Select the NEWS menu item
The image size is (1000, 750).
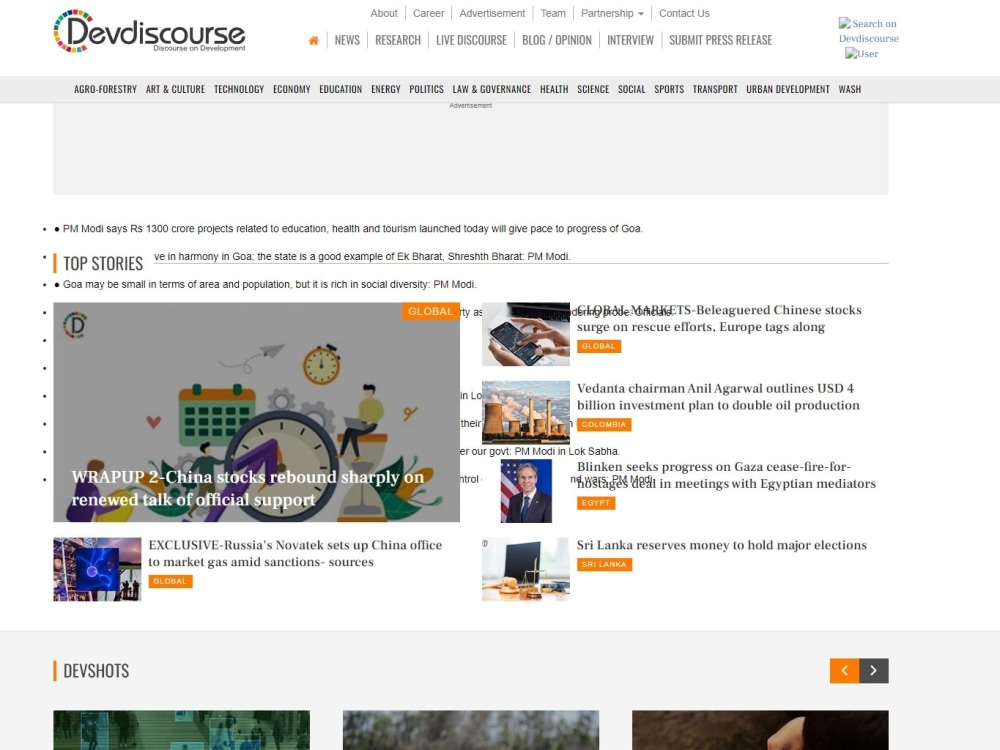[347, 40]
